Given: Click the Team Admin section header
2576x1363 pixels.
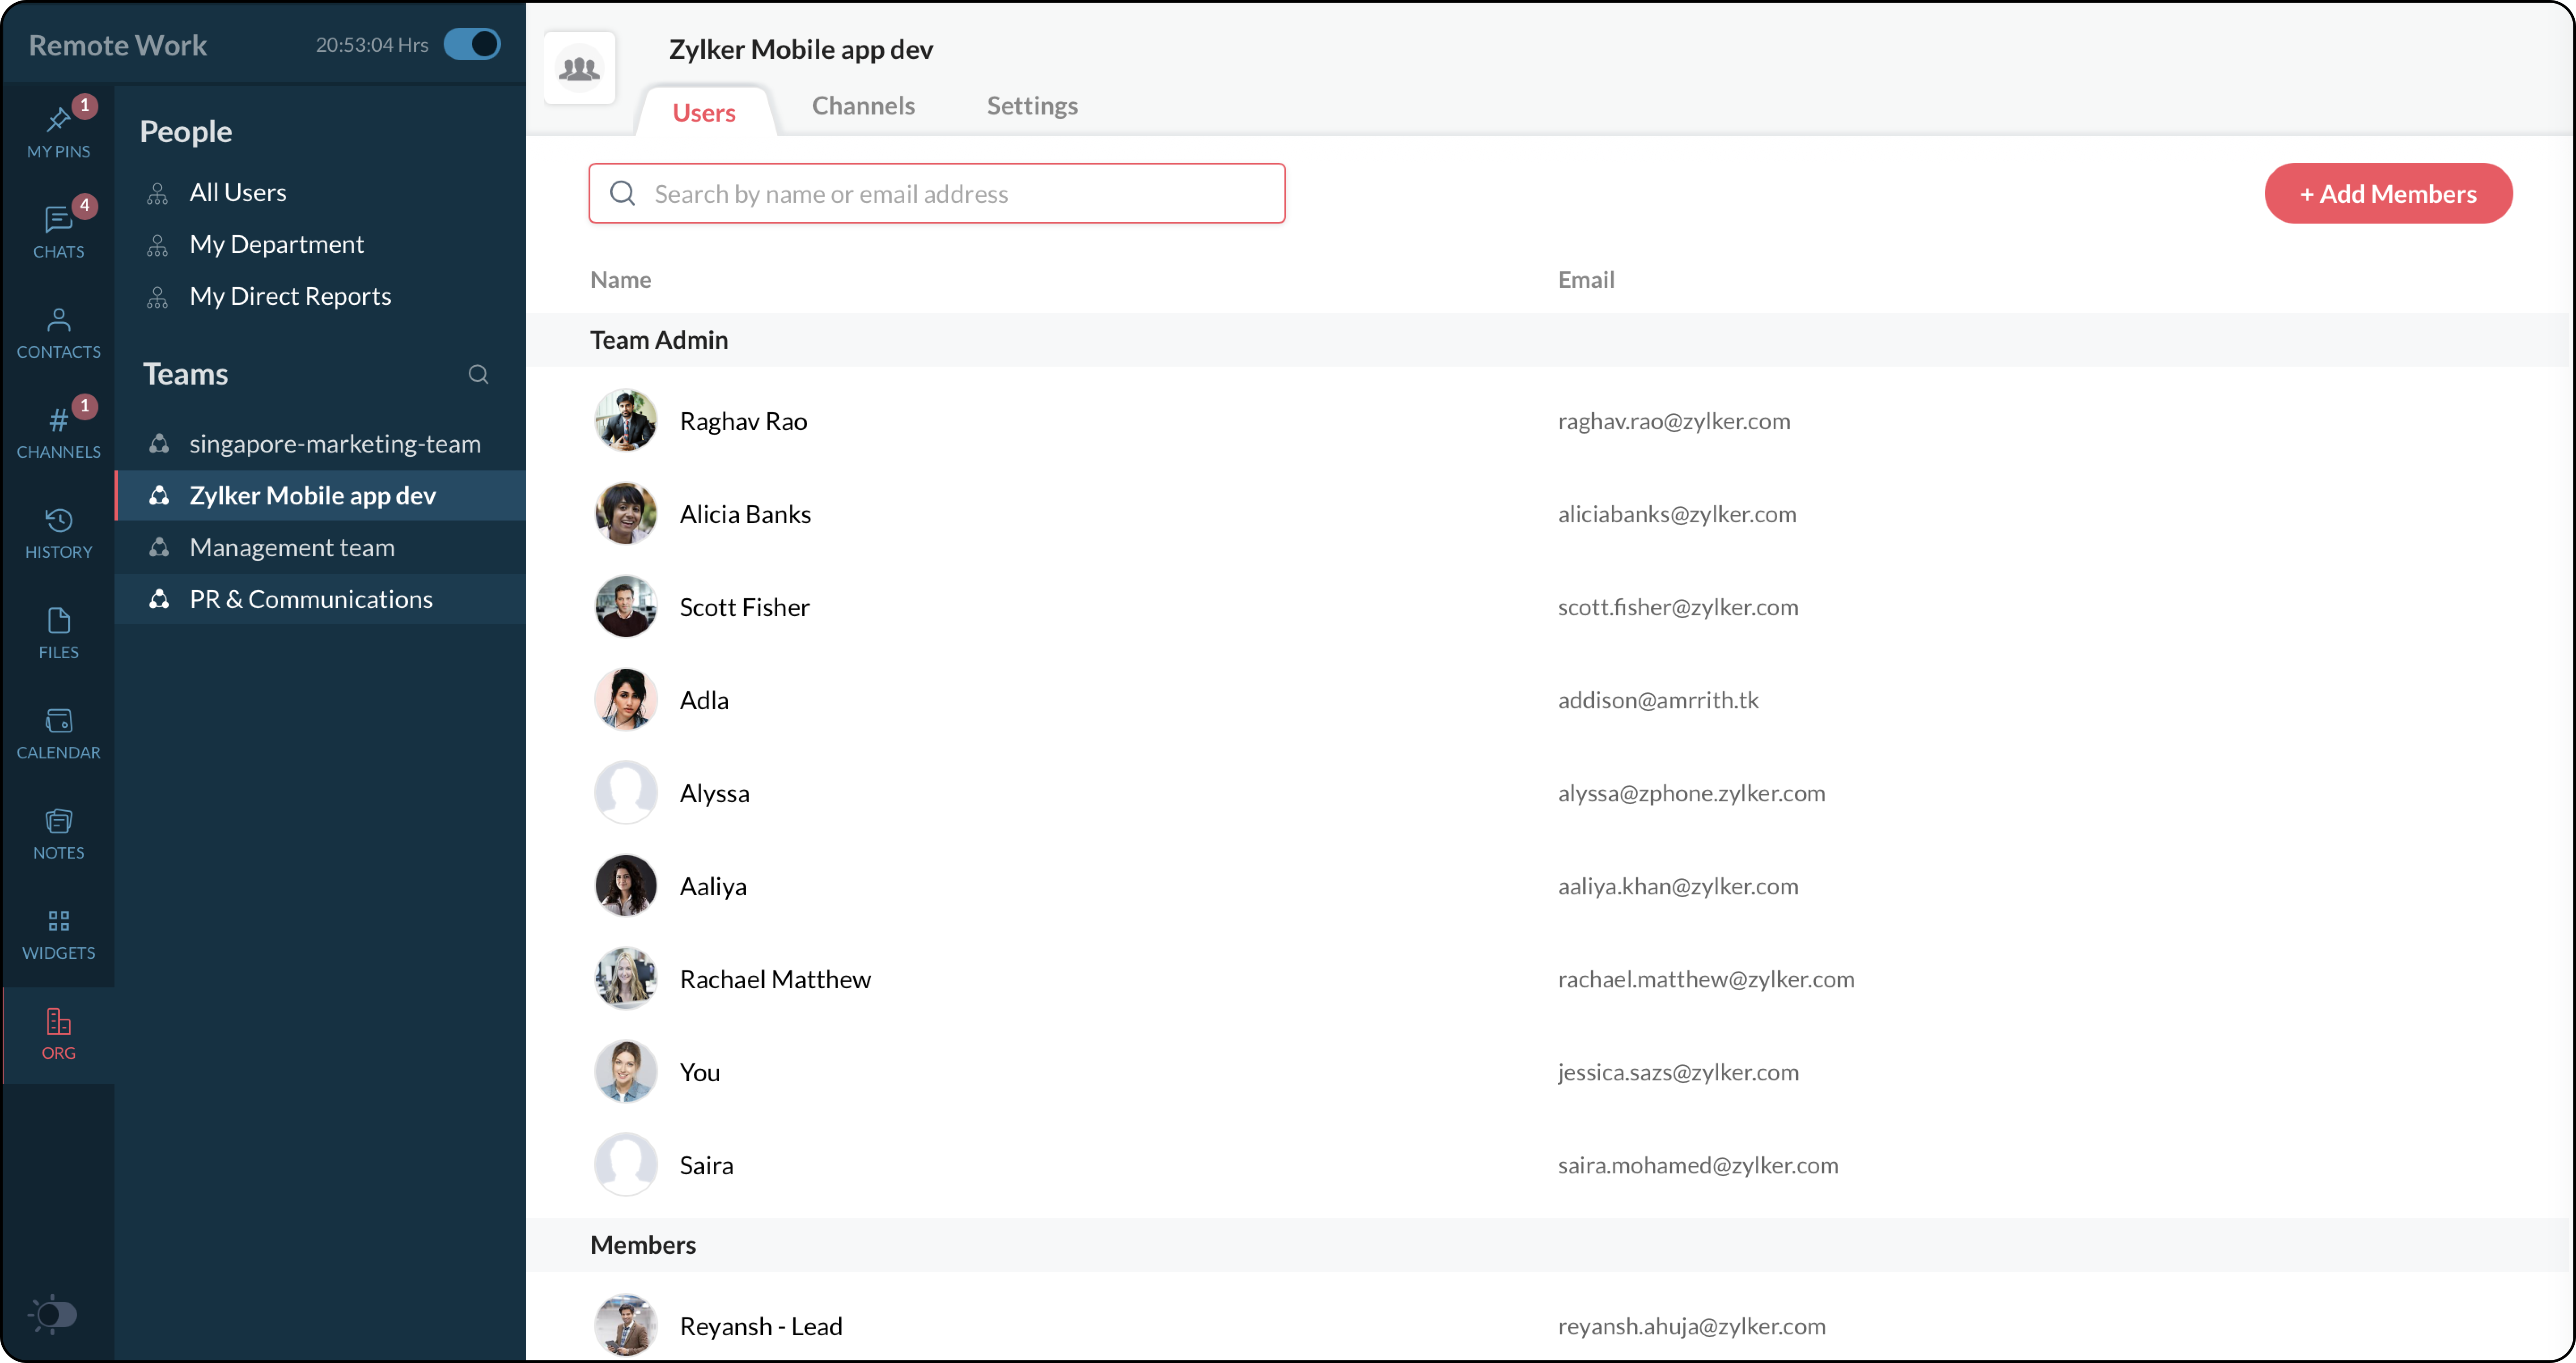Looking at the screenshot, I should click(659, 339).
